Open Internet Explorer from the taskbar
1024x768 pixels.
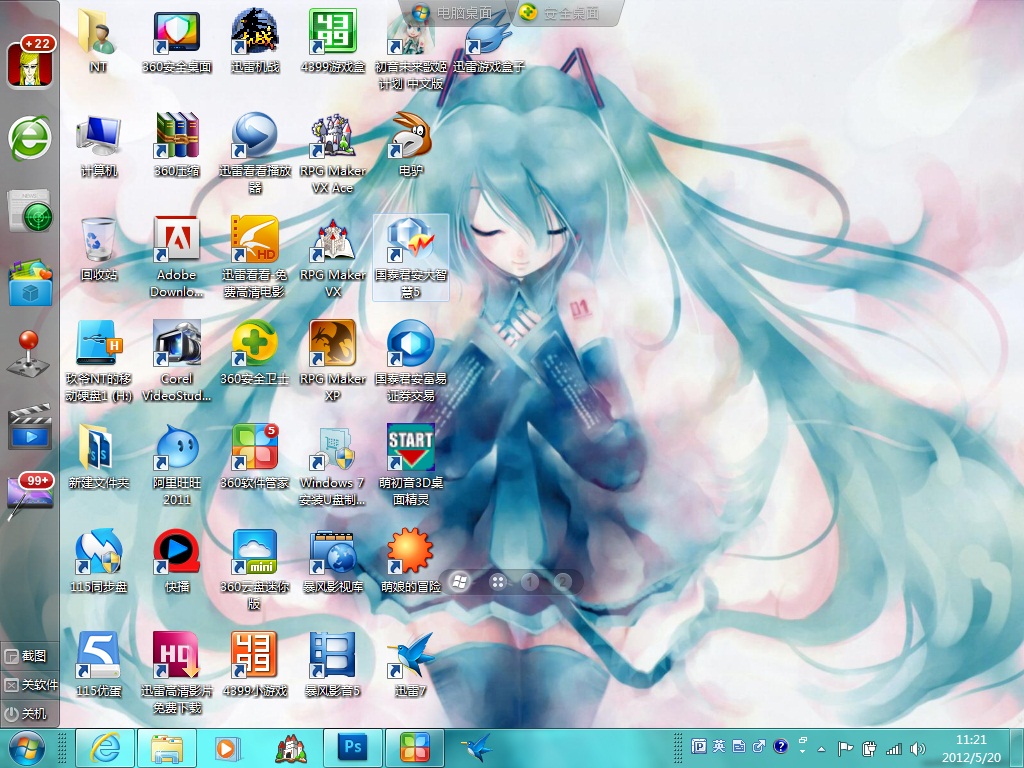coord(105,748)
